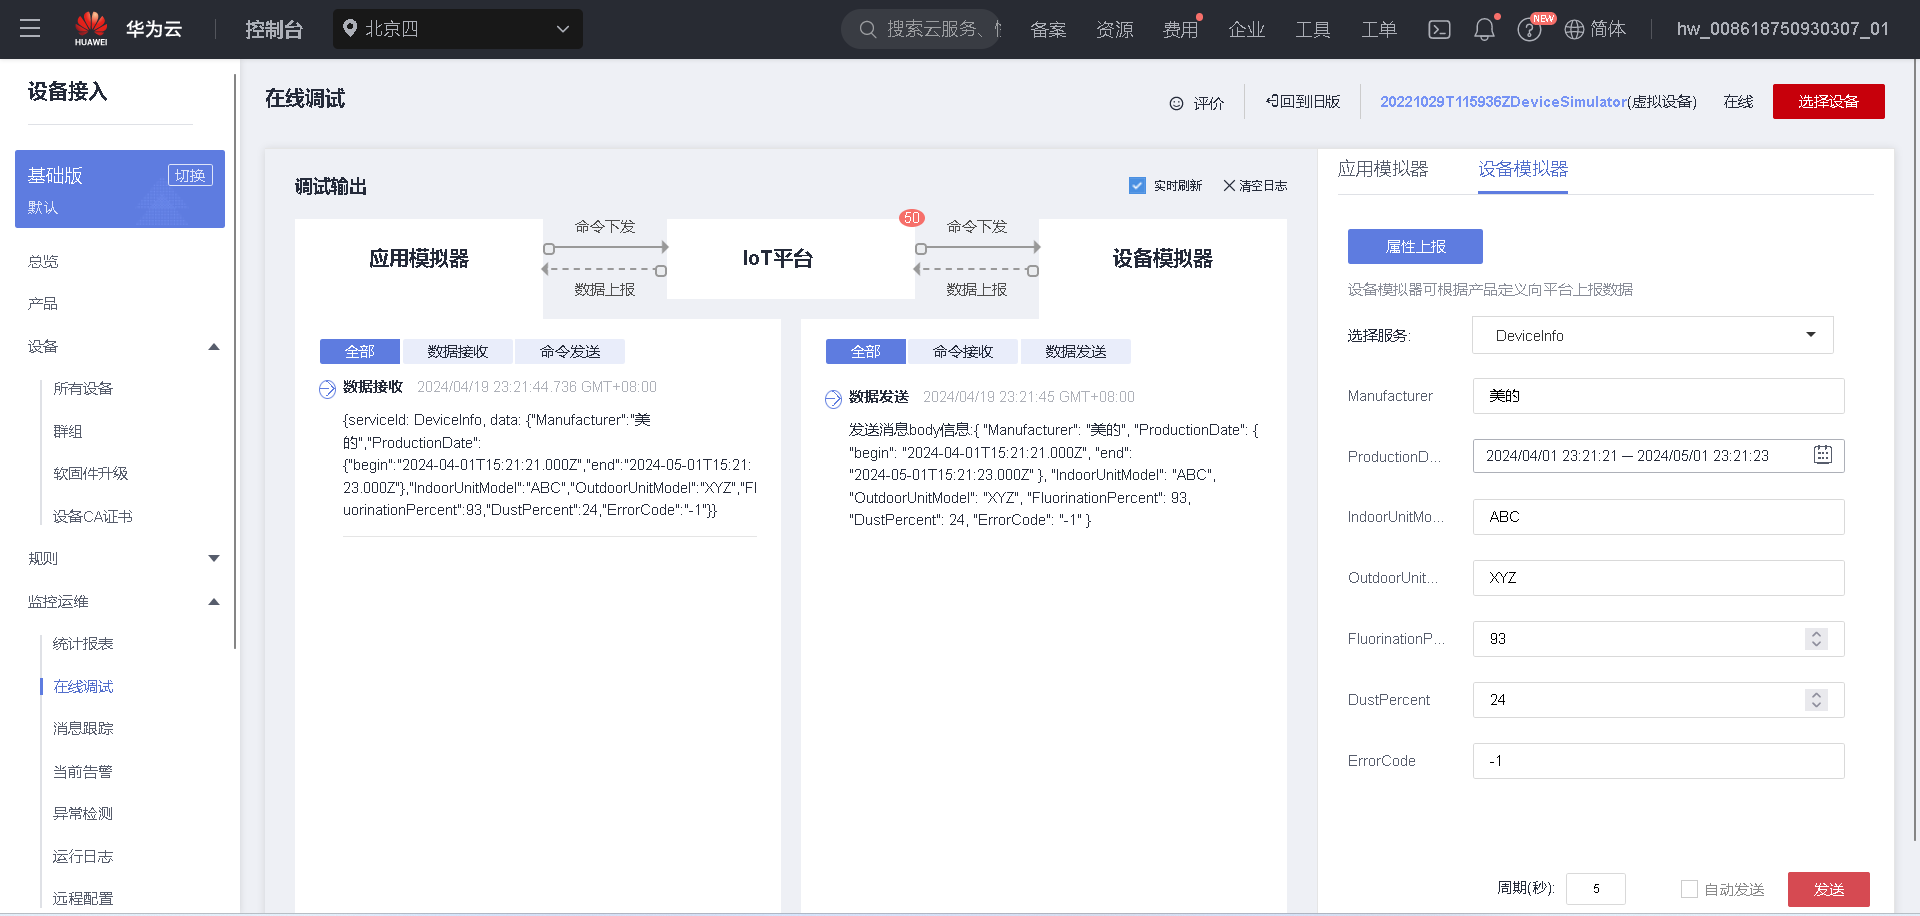The width and height of the screenshot is (1920, 916).
Task: Open the hamburger menu icon
Action: 29,29
